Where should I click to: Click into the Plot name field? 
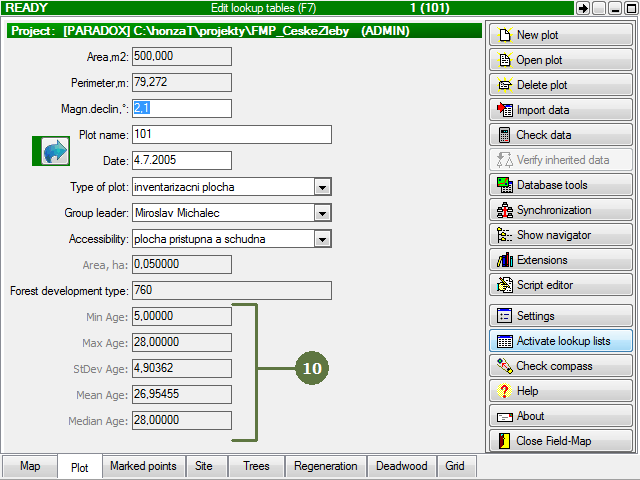point(231,134)
